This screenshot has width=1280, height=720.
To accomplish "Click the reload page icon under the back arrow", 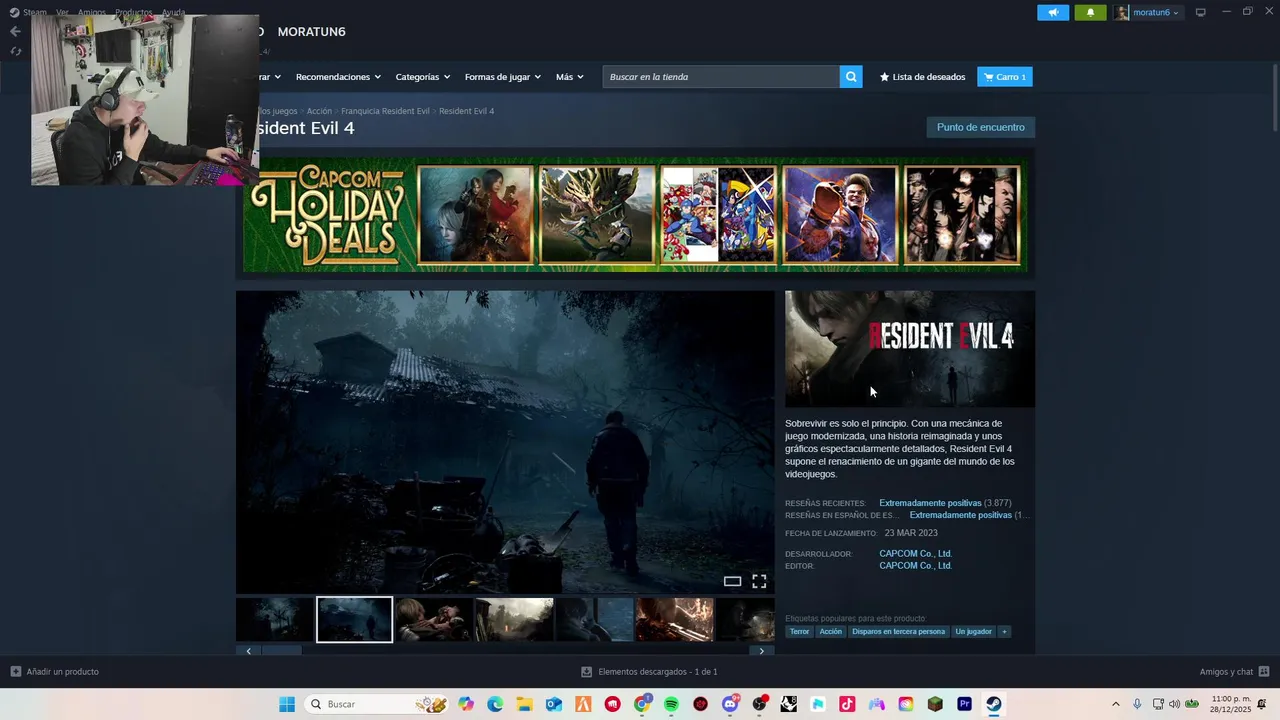I will coord(15,51).
